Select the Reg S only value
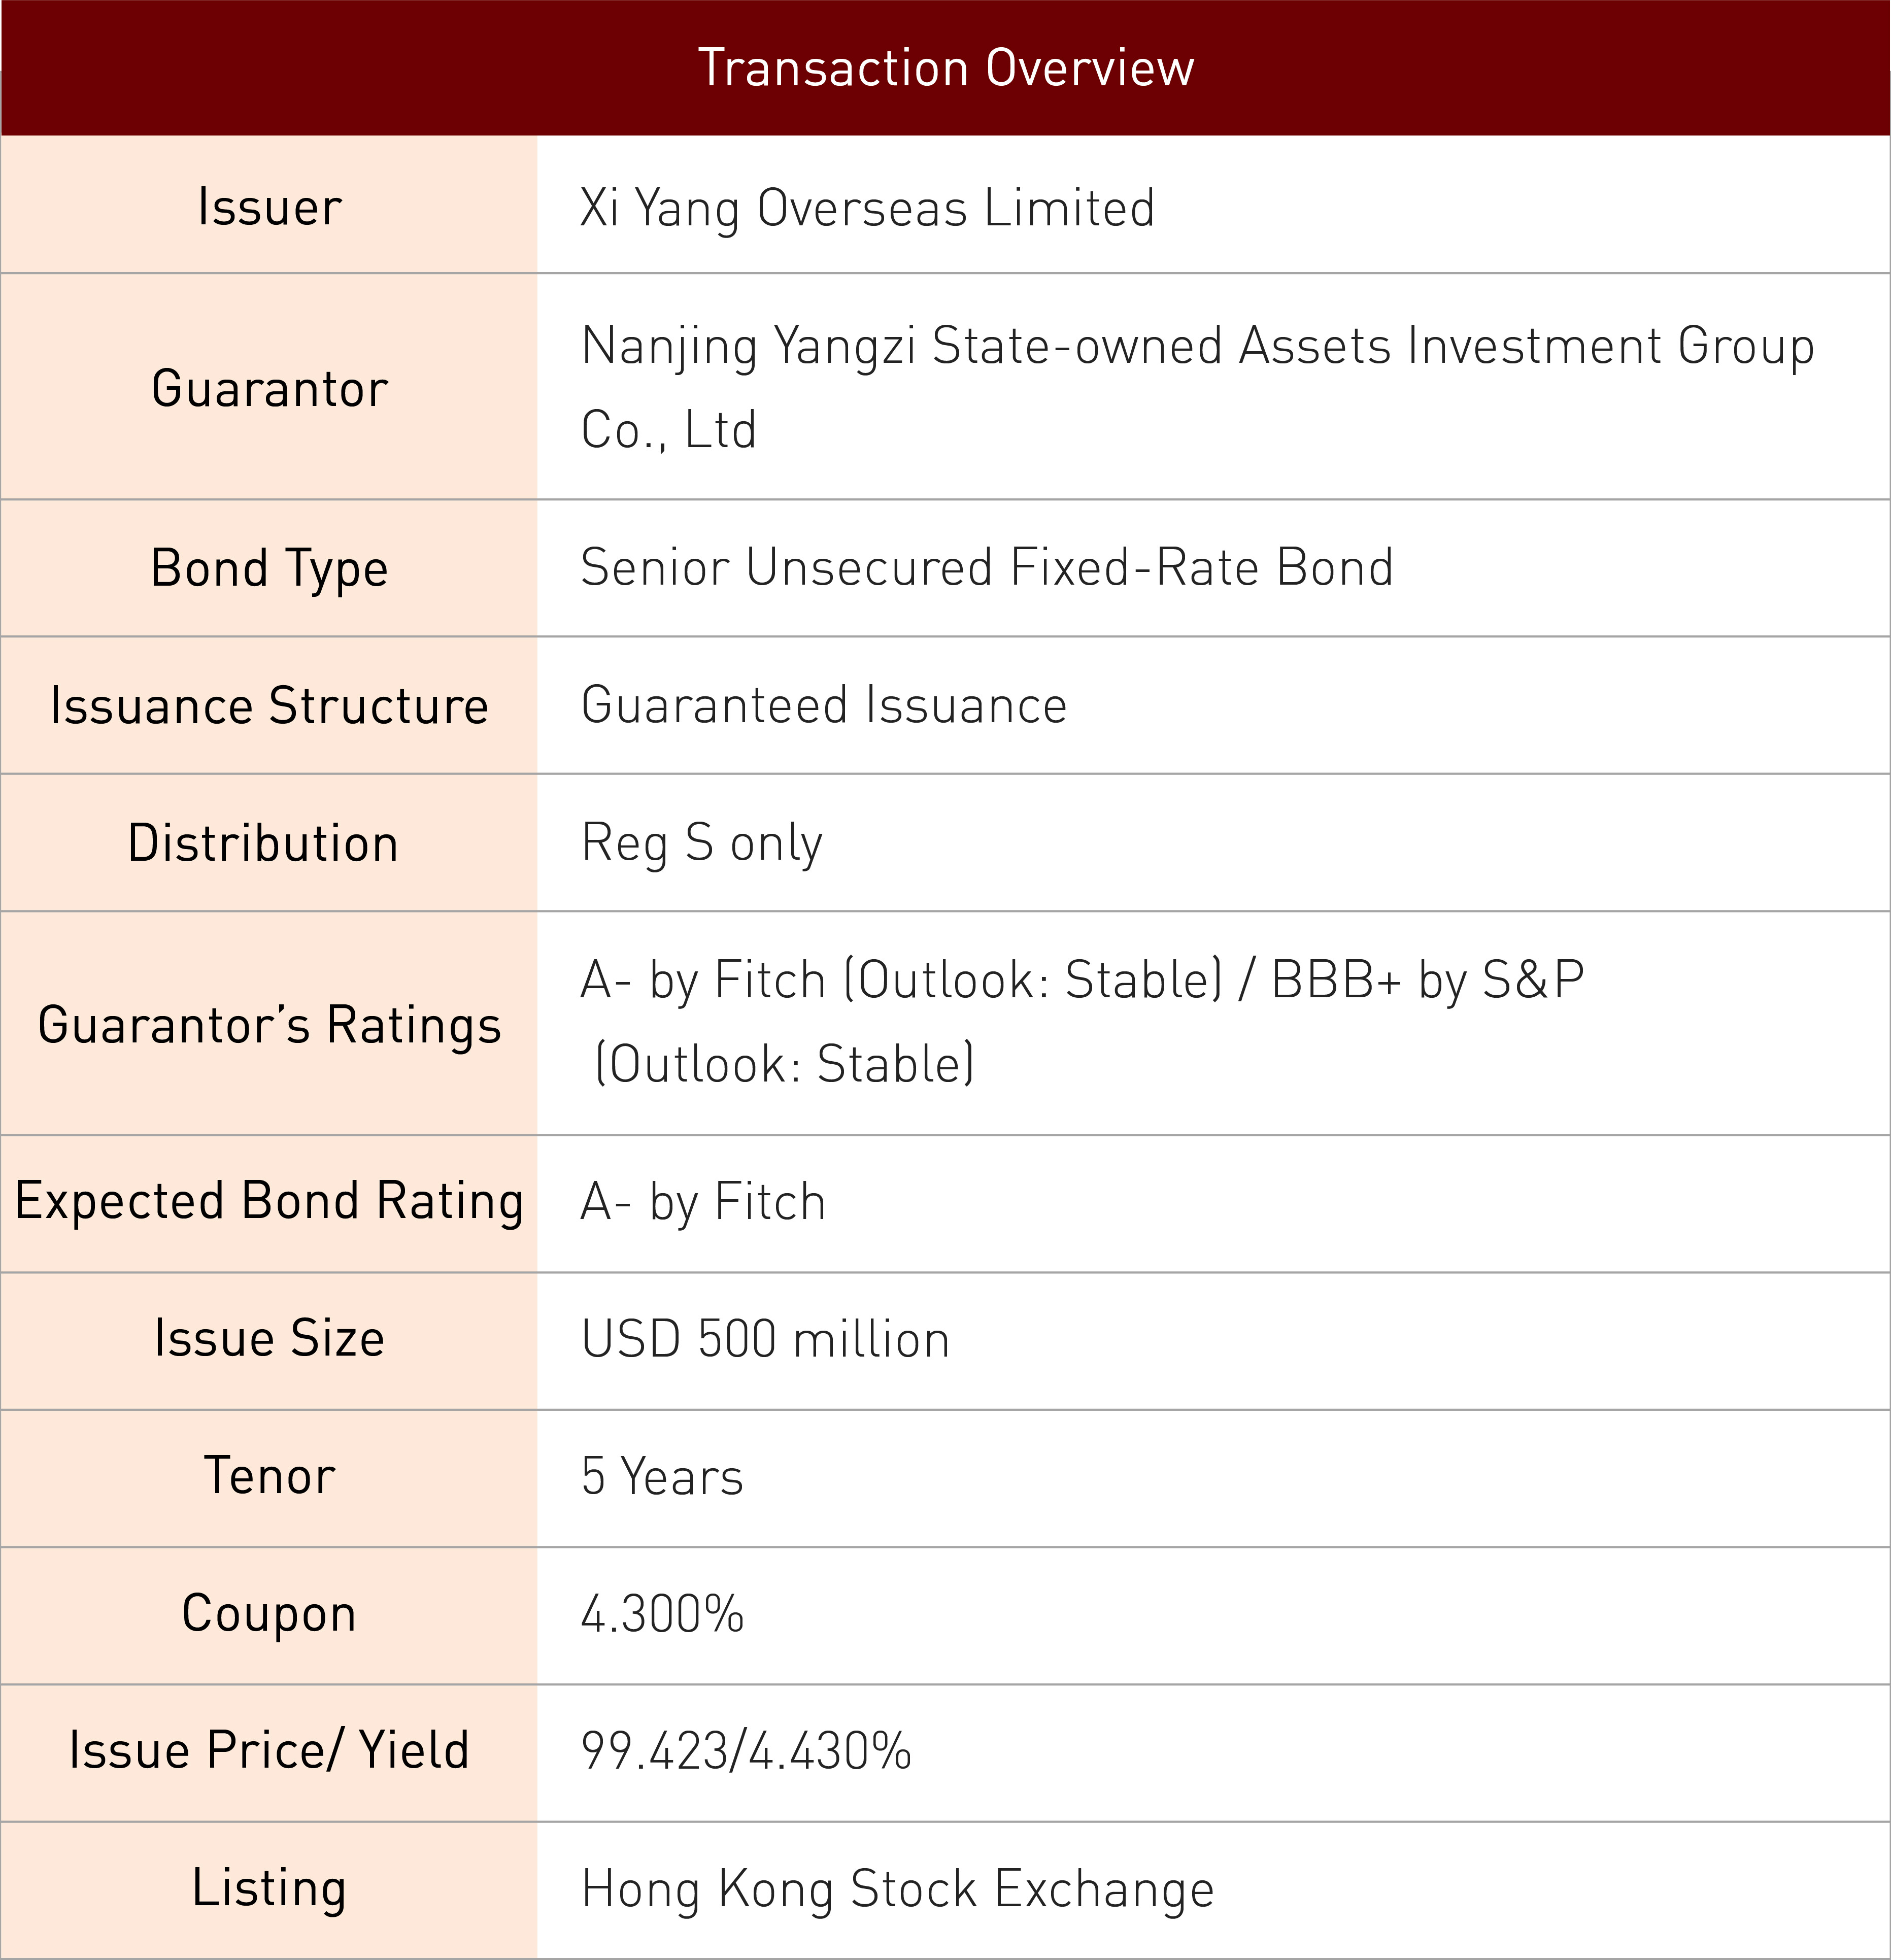1891x1960 pixels. coord(702,843)
